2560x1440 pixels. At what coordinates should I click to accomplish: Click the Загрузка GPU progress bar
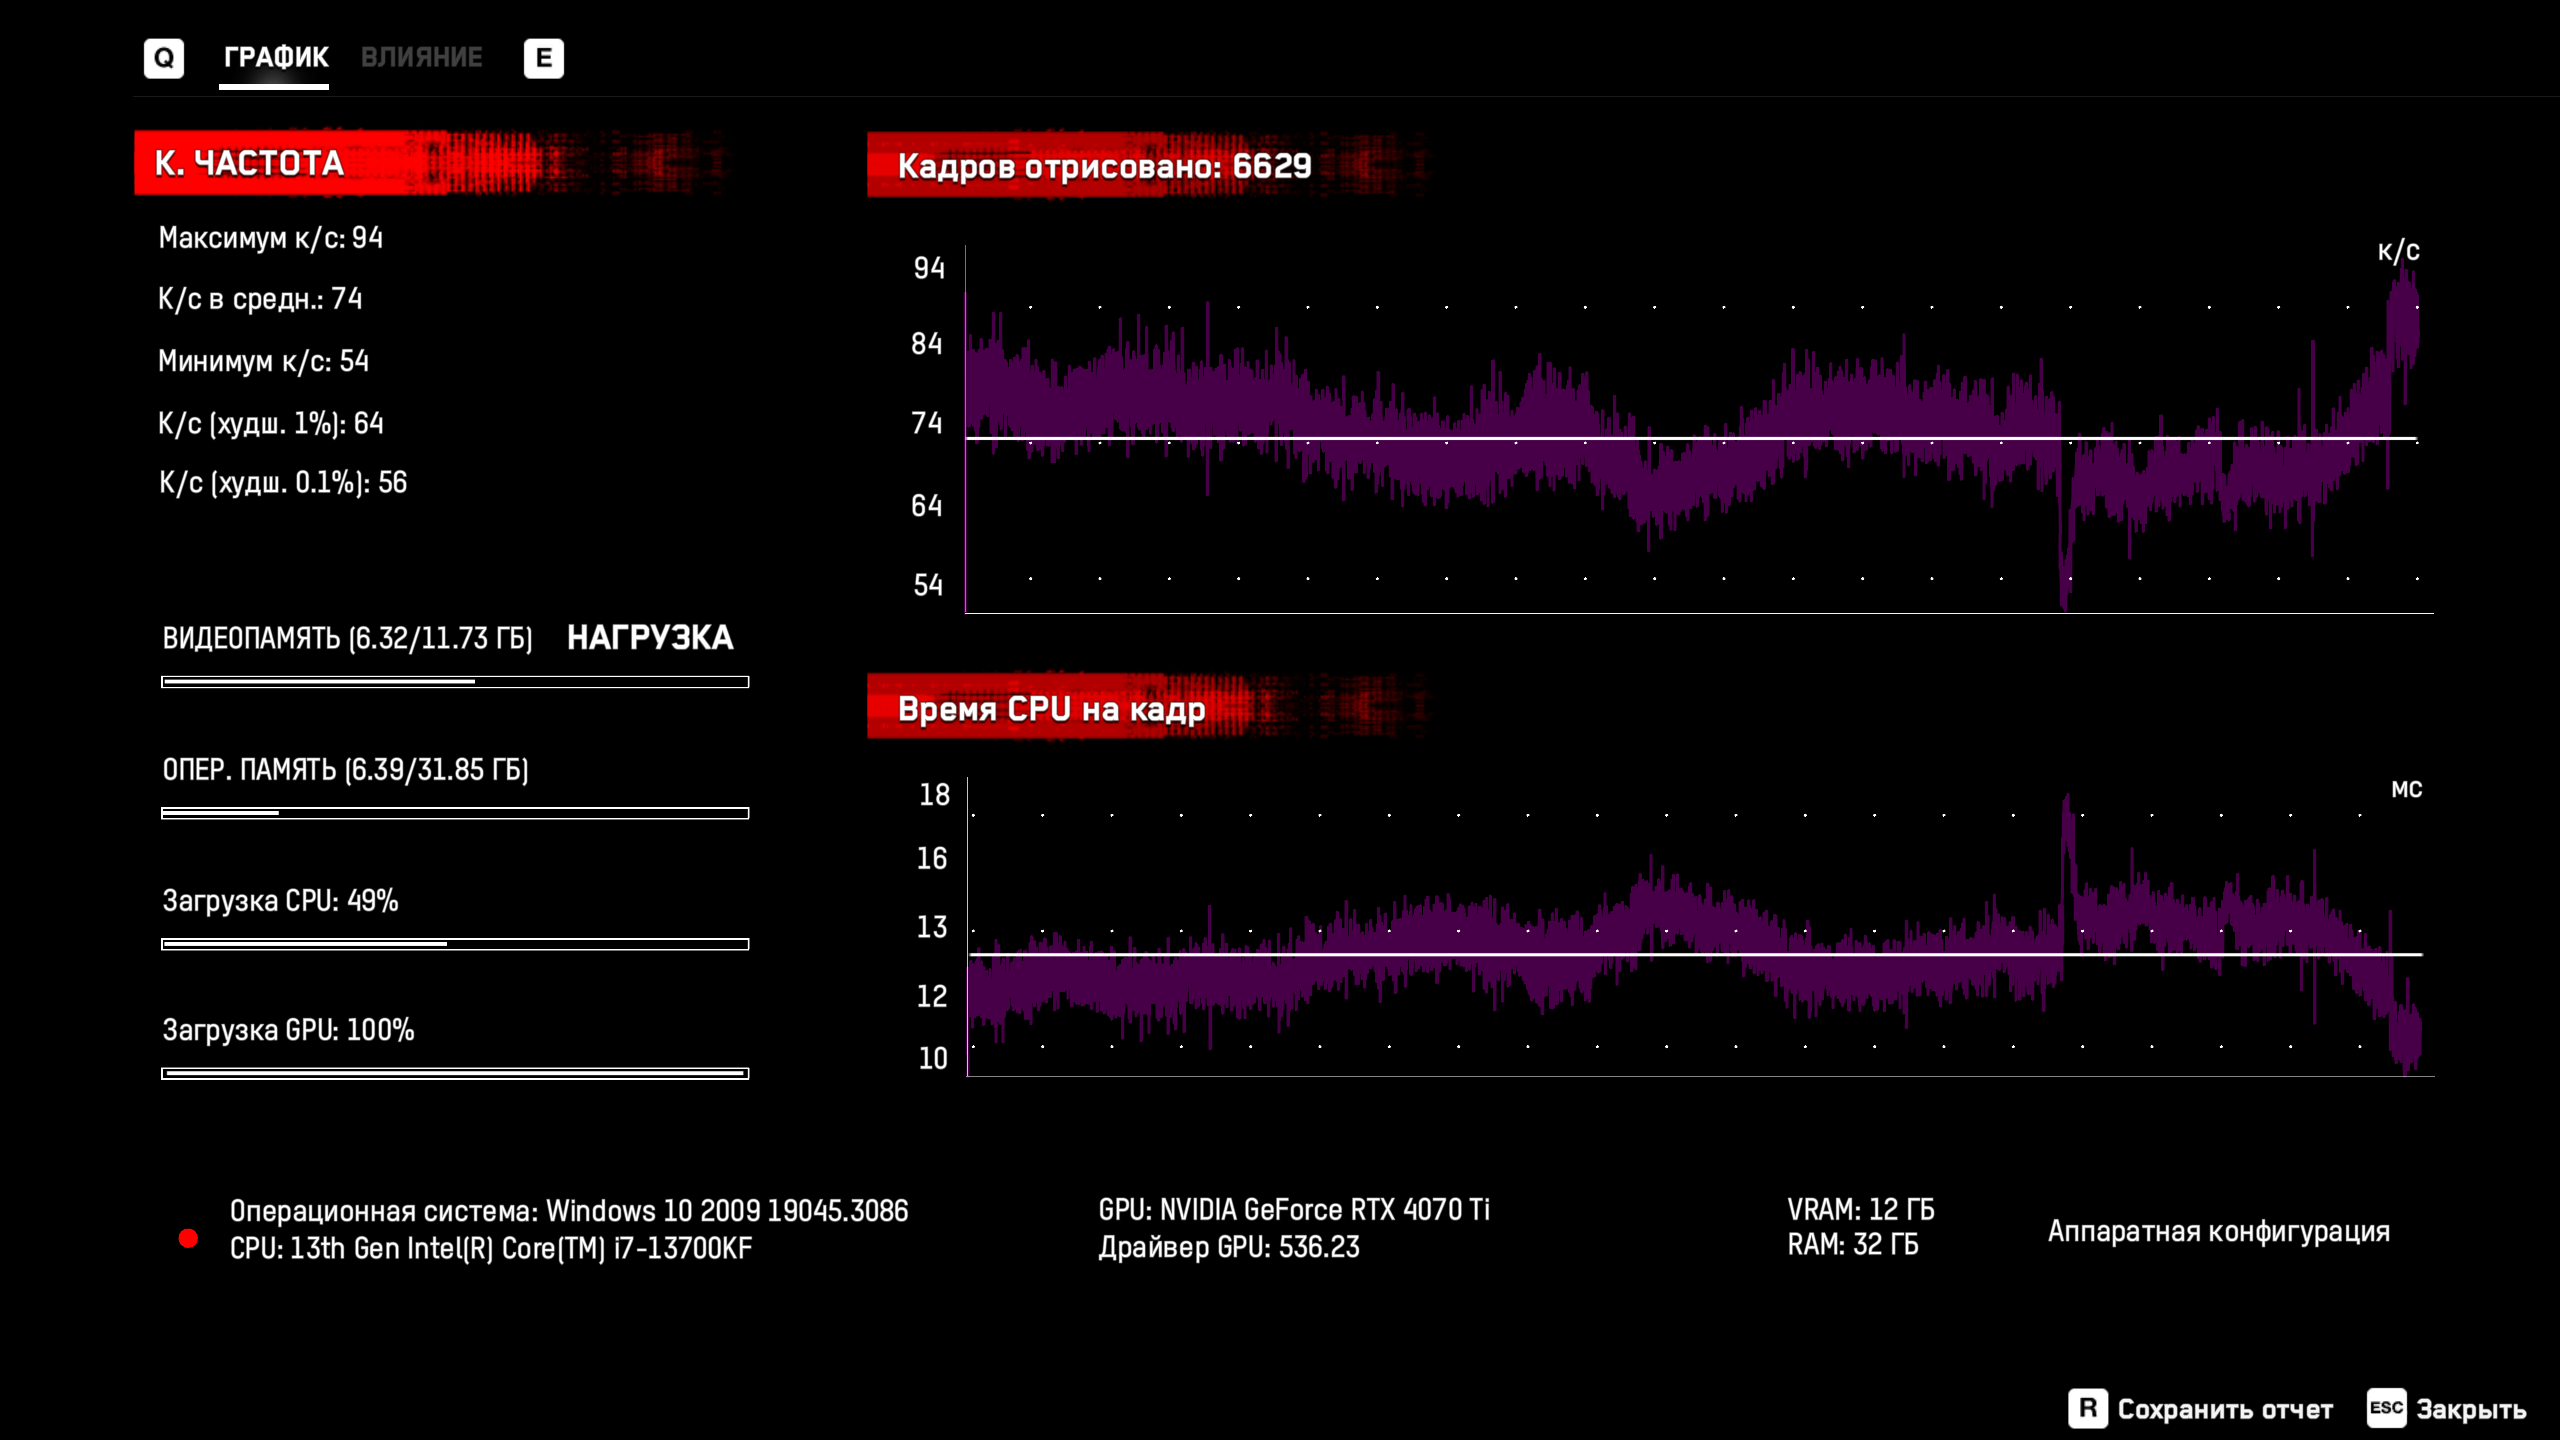455,1073
